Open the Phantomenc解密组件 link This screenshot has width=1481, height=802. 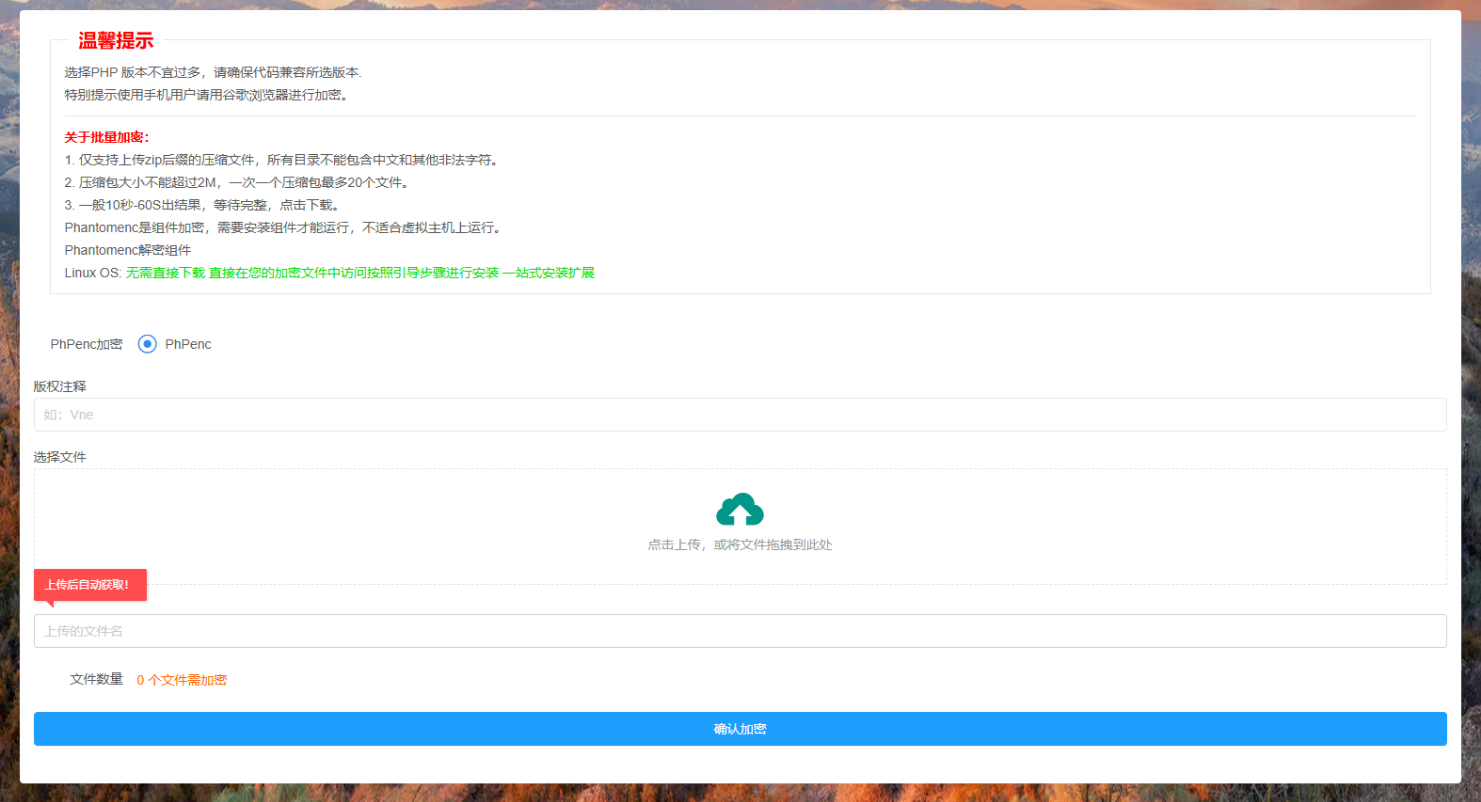pyautogui.click(x=126, y=249)
